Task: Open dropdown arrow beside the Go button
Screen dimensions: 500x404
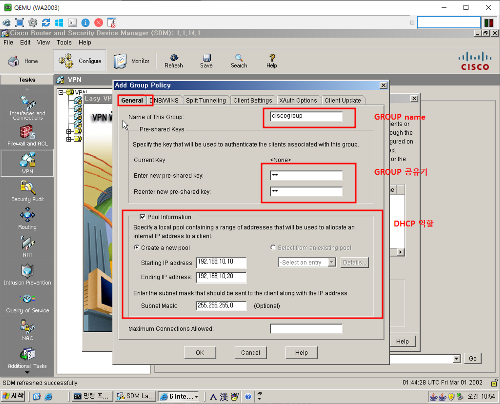Action: pos(456,359)
